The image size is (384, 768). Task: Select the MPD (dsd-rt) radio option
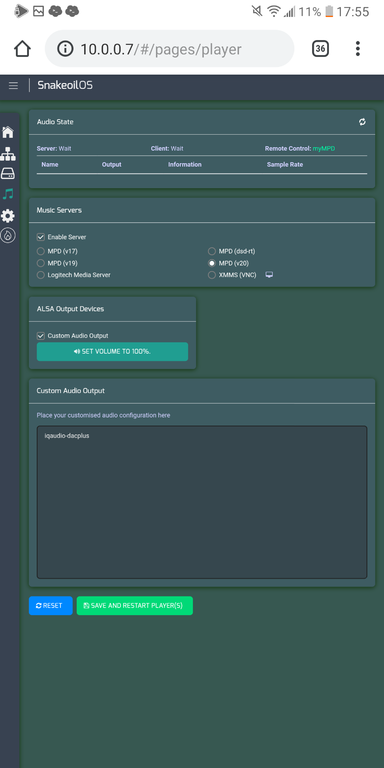[212, 251]
